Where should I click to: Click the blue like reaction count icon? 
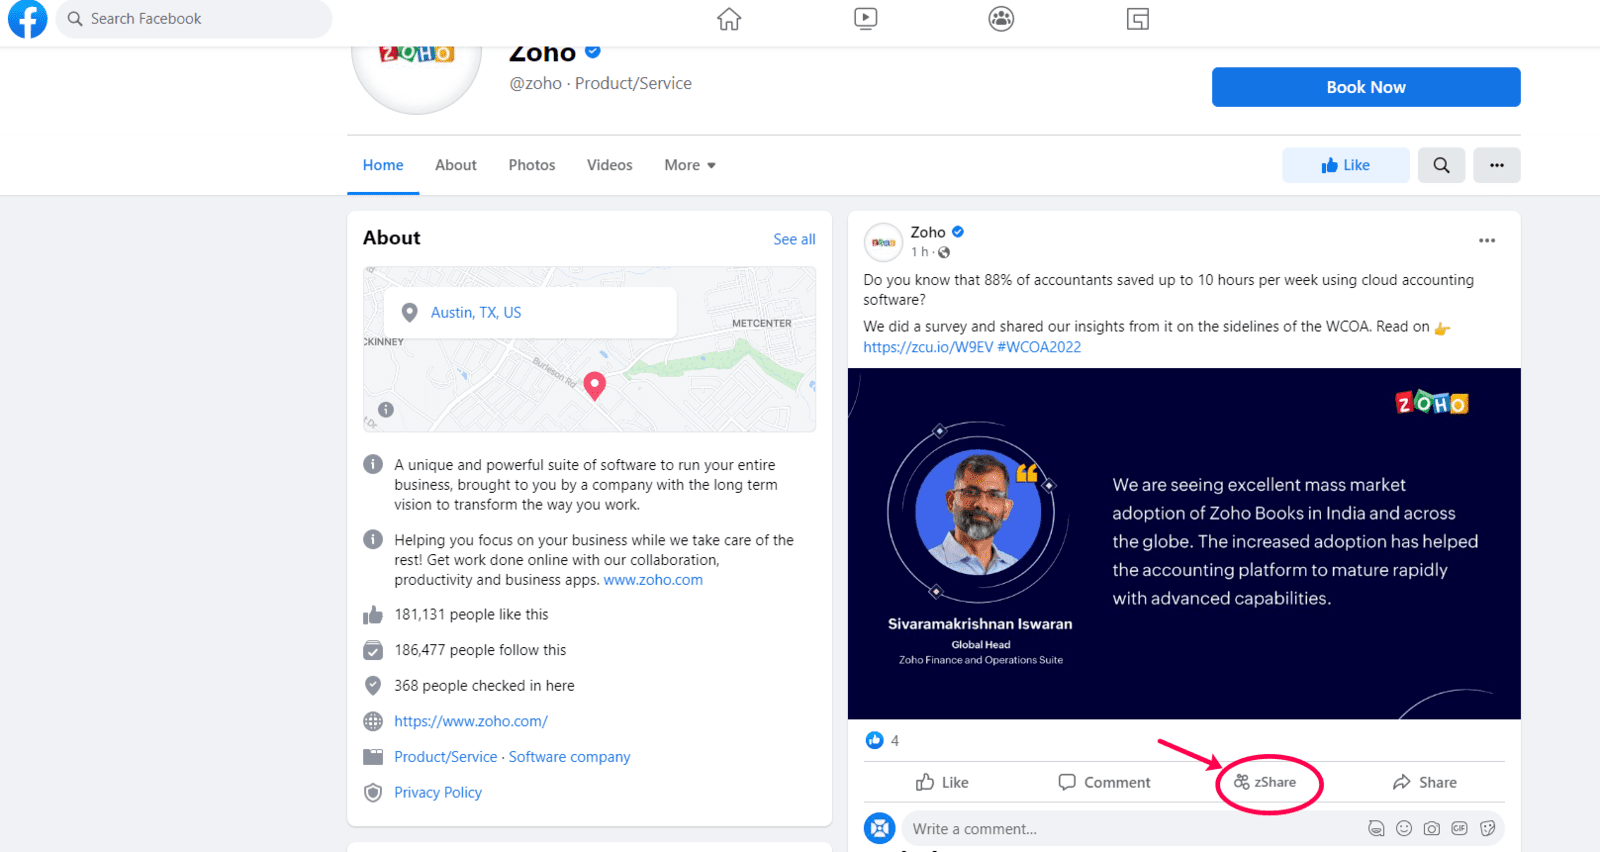(875, 740)
